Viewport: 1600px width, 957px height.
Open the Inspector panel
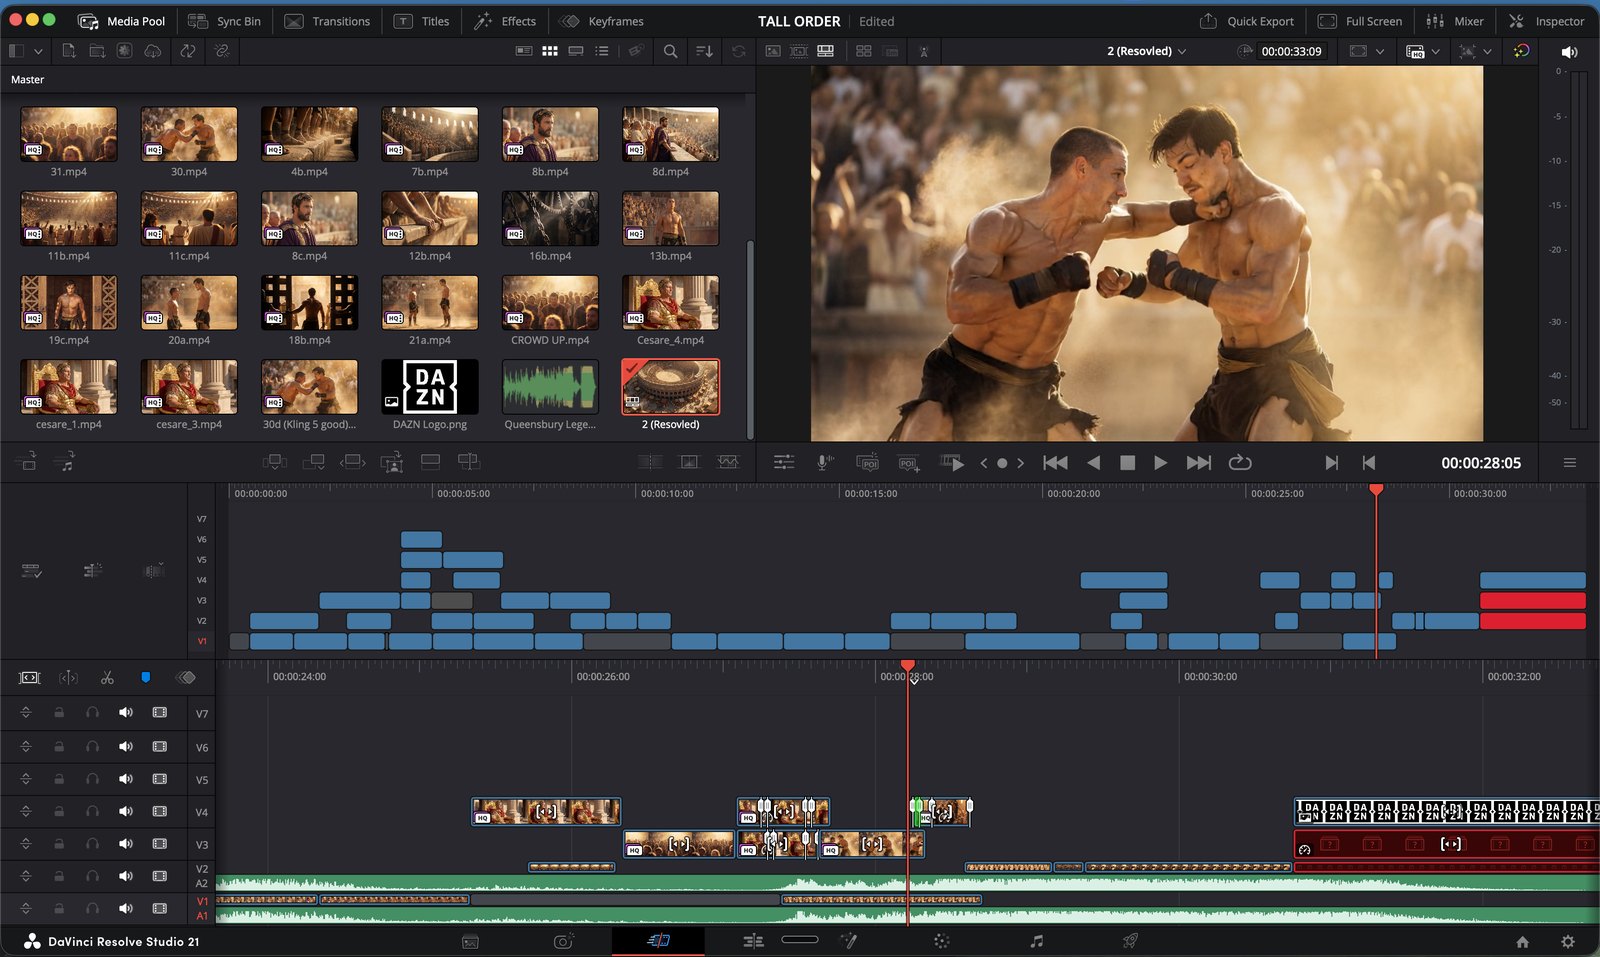click(1546, 21)
